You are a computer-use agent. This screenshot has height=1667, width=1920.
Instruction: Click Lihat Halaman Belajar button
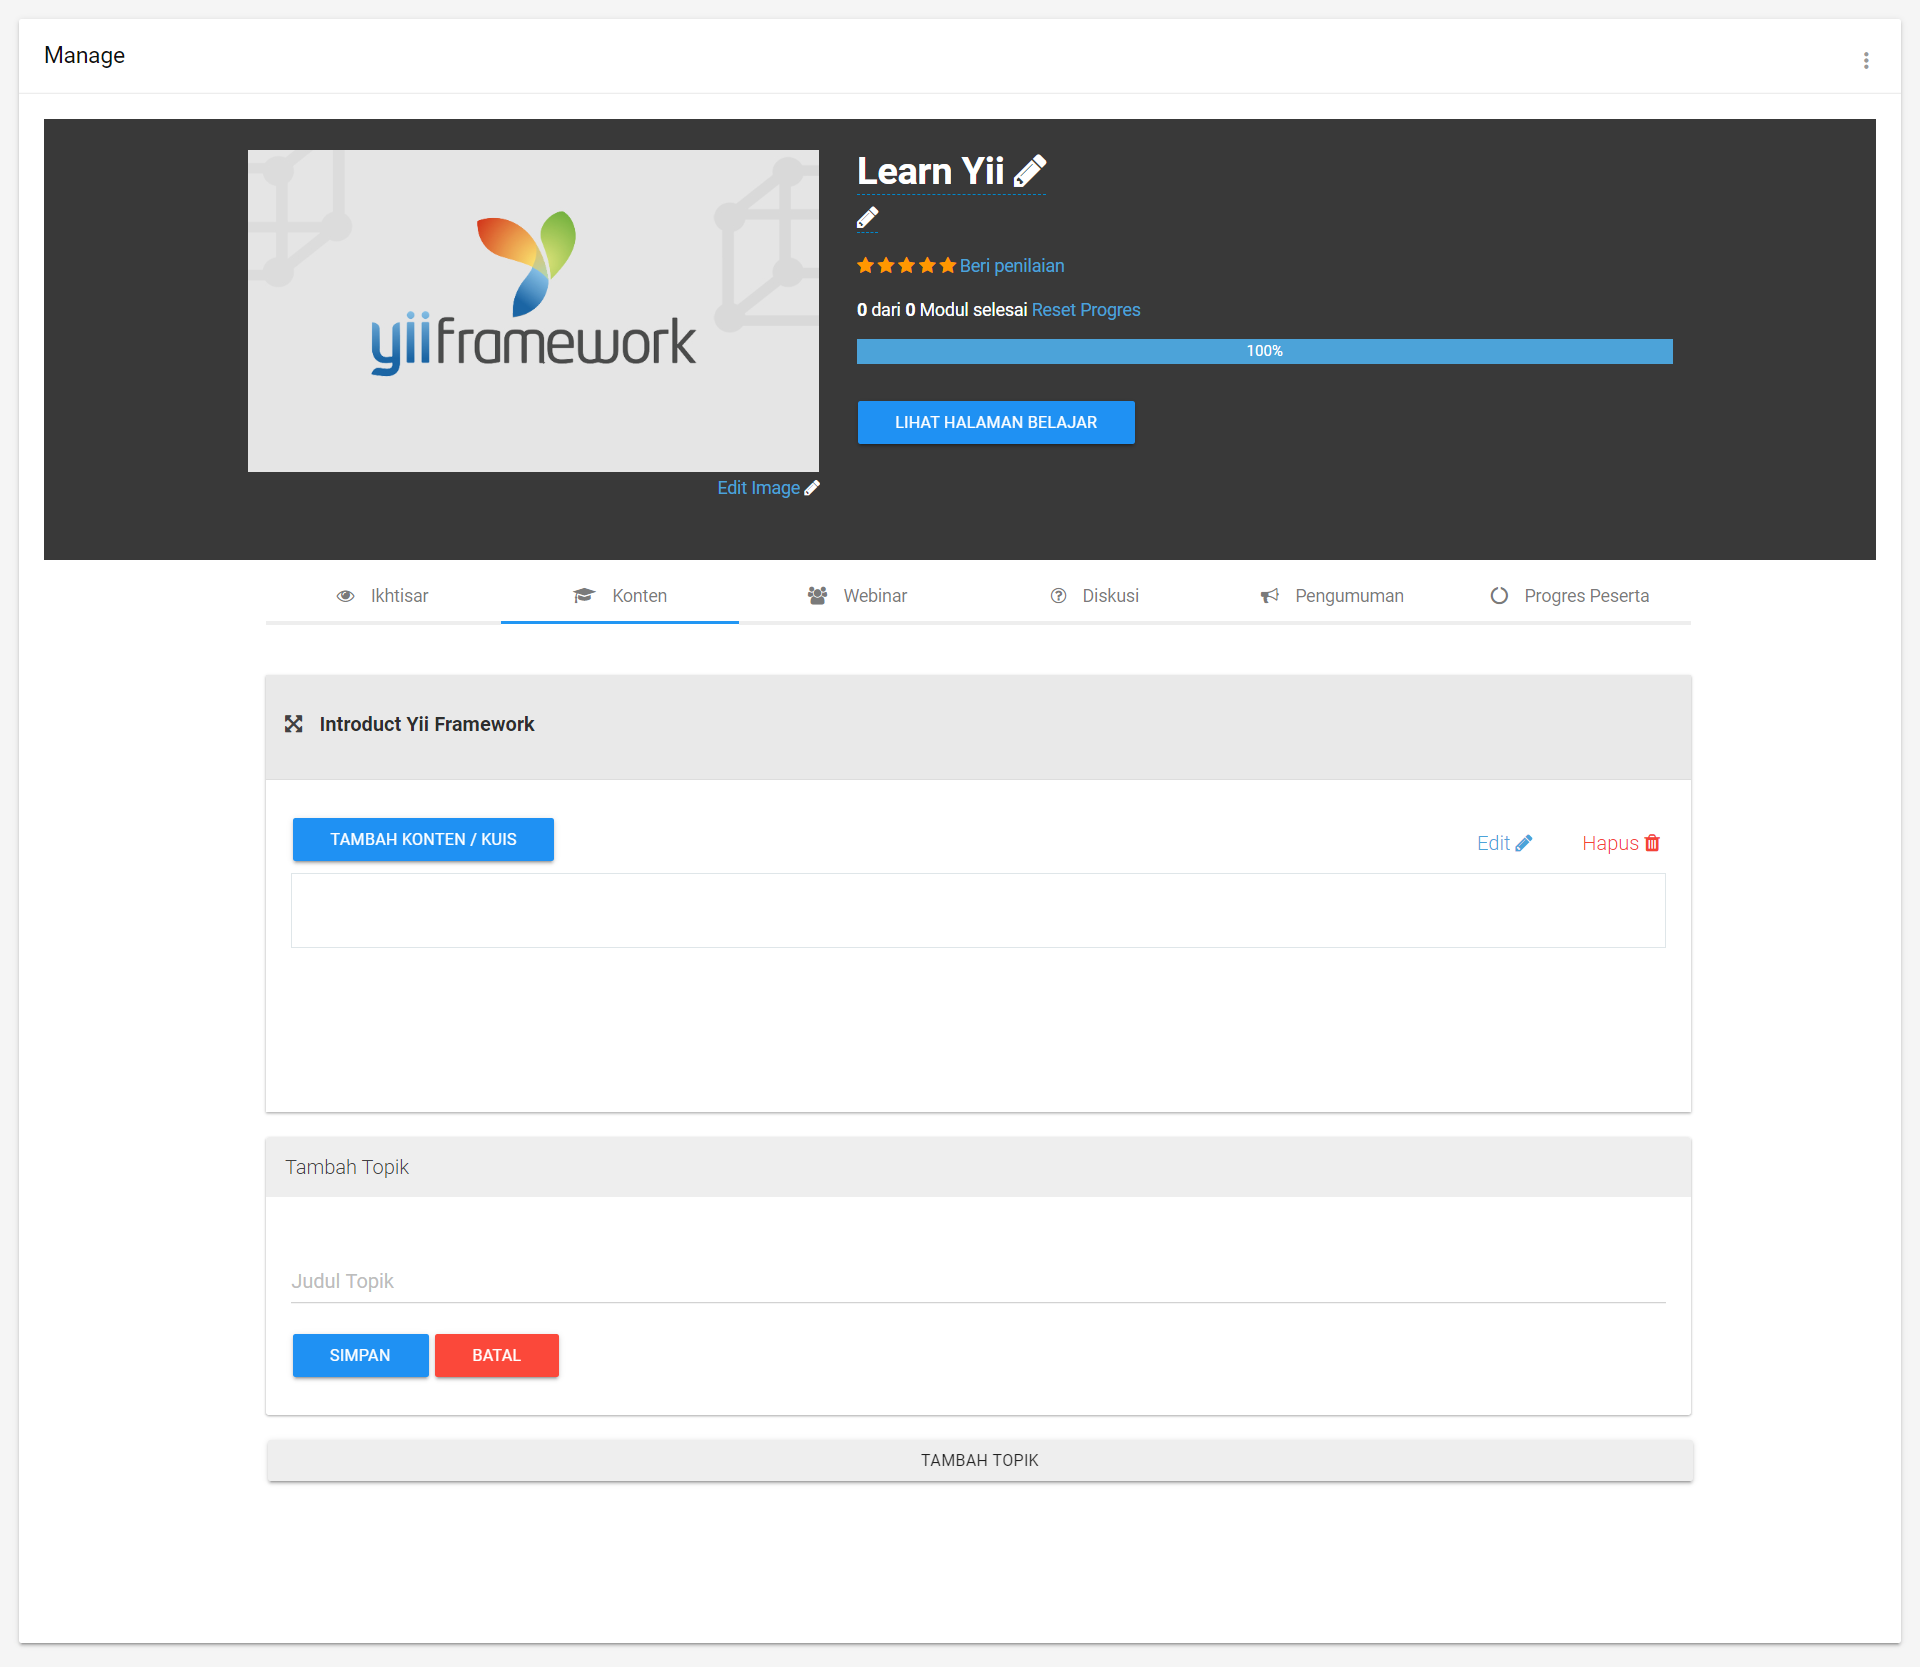tap(996, 422)
